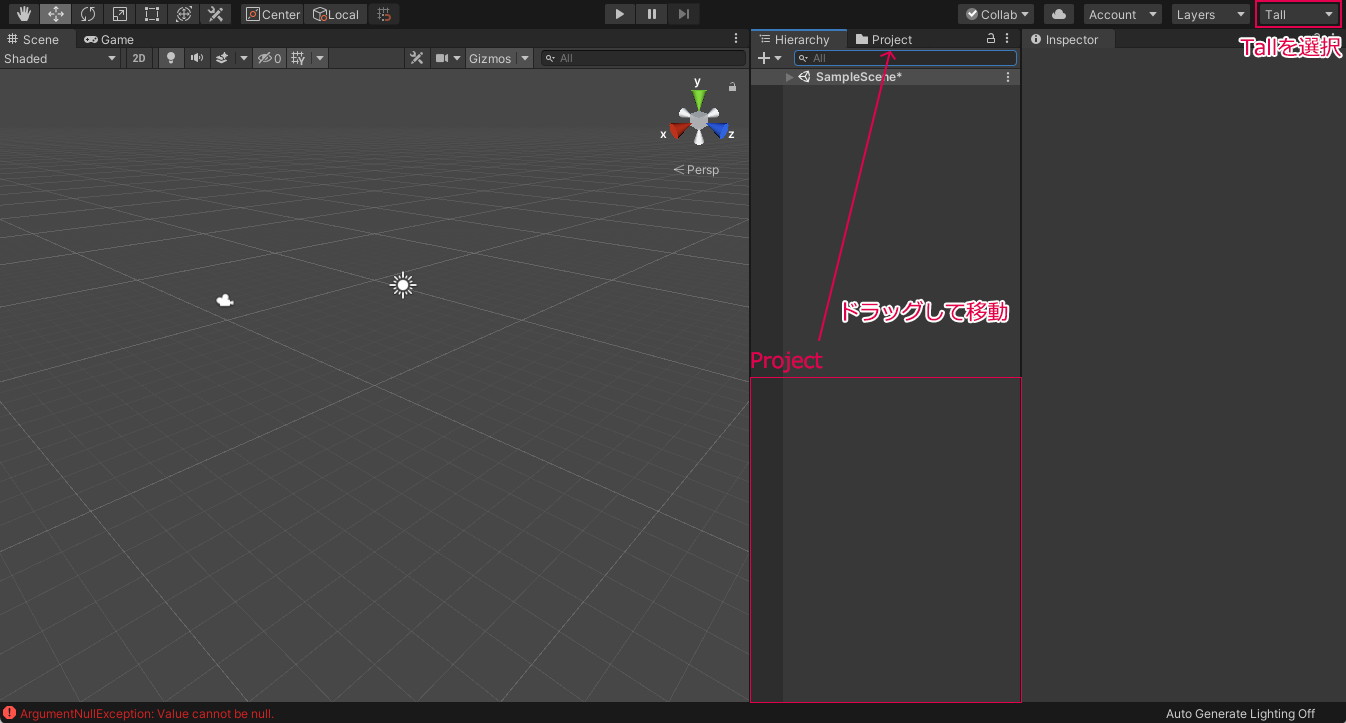Toggle 2D view mode in Scene
Image resolution: width=1346 pixels, height=723 pixels.
point(139,58)
